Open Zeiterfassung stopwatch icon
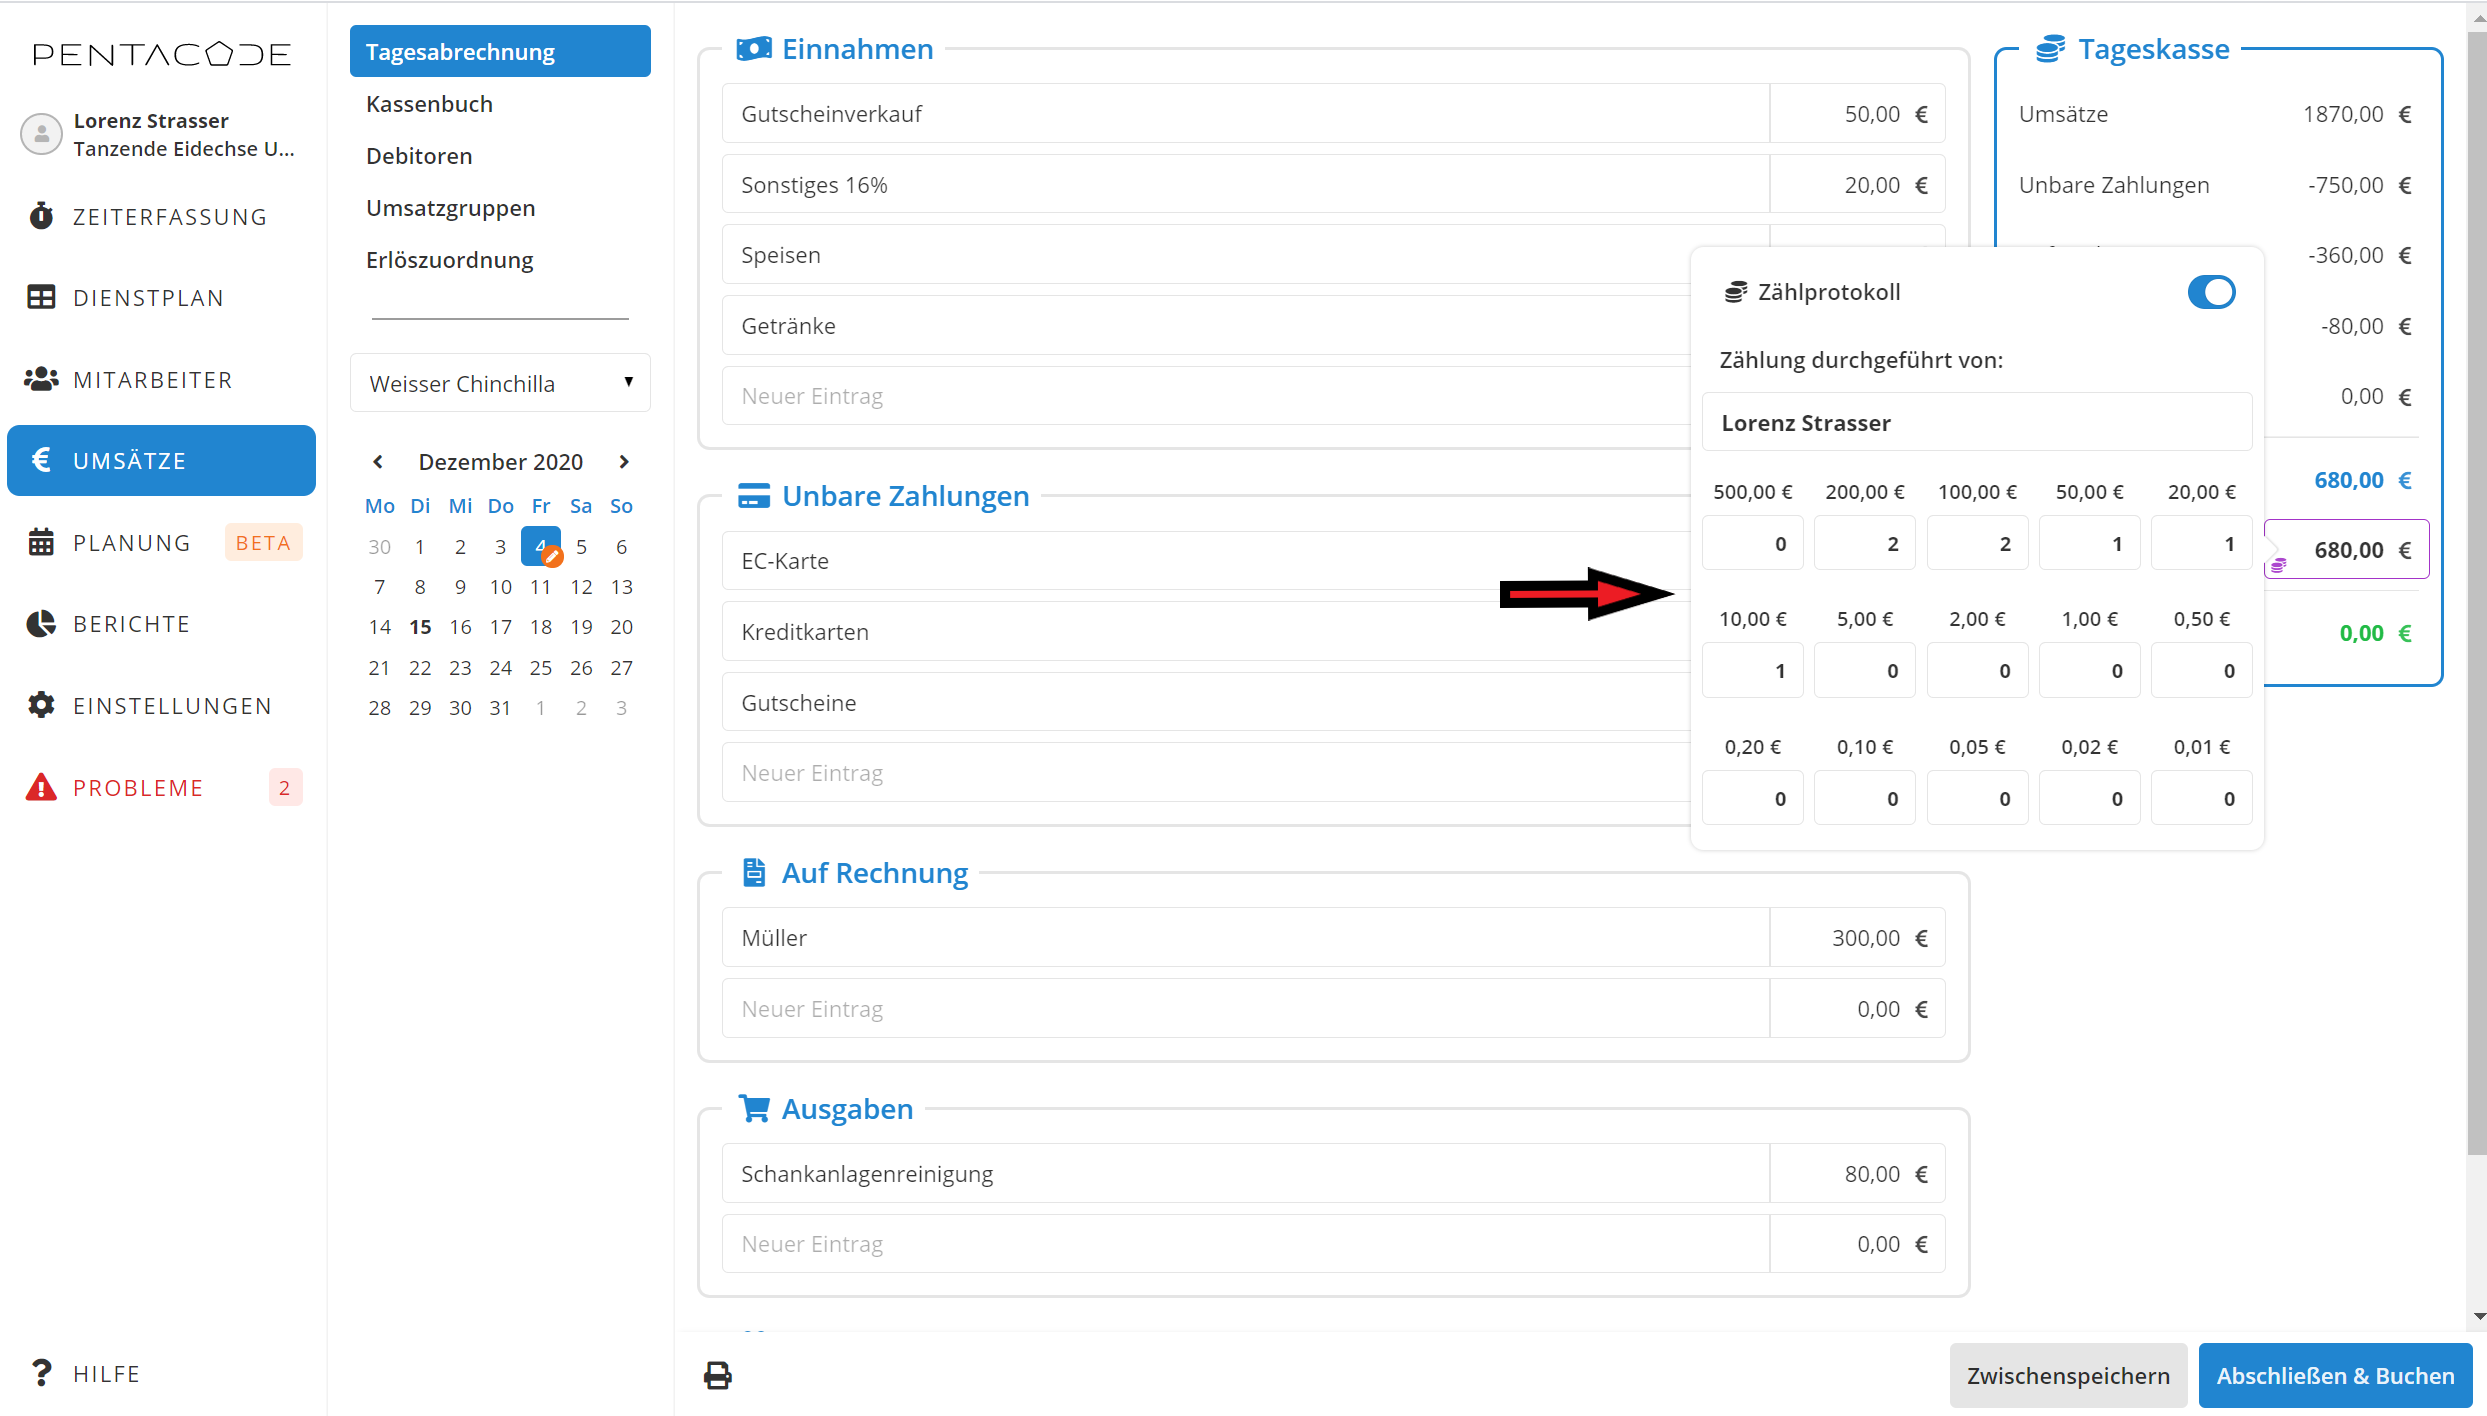 41,216
